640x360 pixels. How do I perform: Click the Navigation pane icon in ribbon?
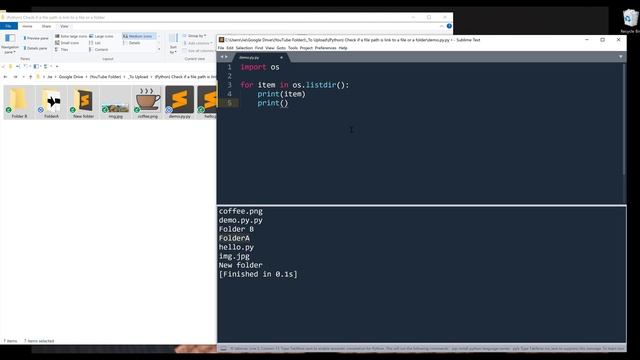(9, 44)
